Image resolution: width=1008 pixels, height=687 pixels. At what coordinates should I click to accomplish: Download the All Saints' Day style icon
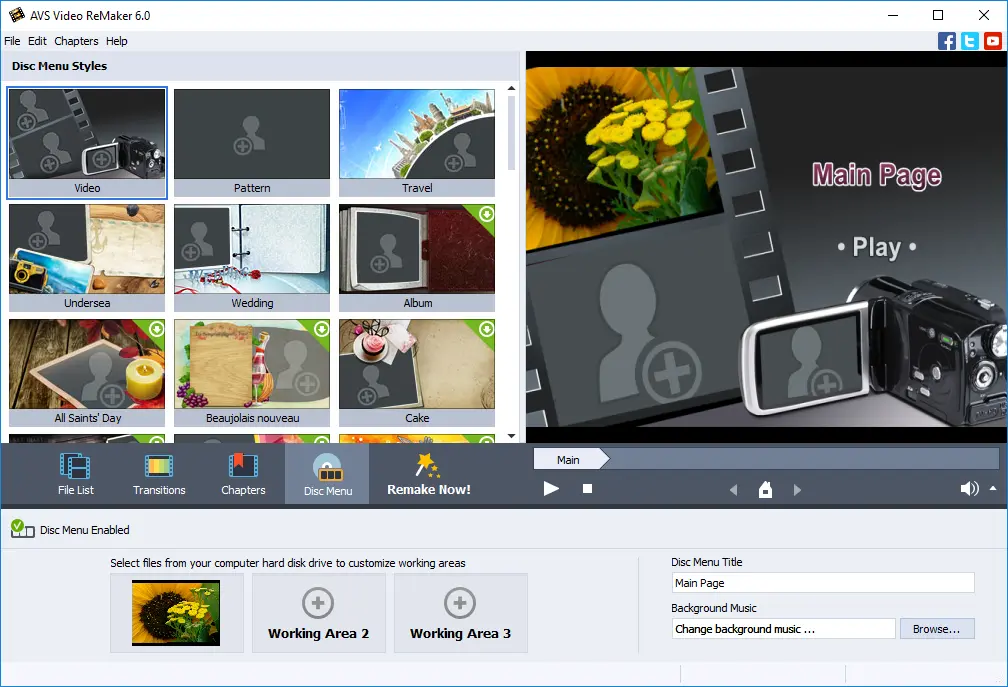156,328
